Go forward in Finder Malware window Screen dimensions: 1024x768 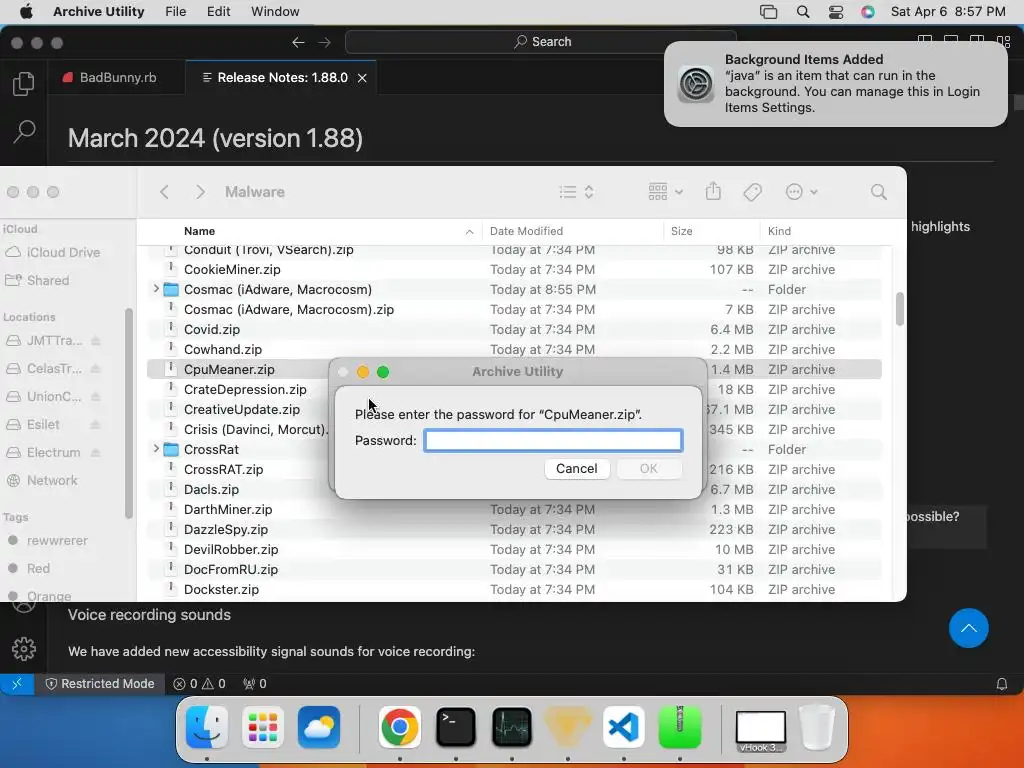[x=200, y=192]
